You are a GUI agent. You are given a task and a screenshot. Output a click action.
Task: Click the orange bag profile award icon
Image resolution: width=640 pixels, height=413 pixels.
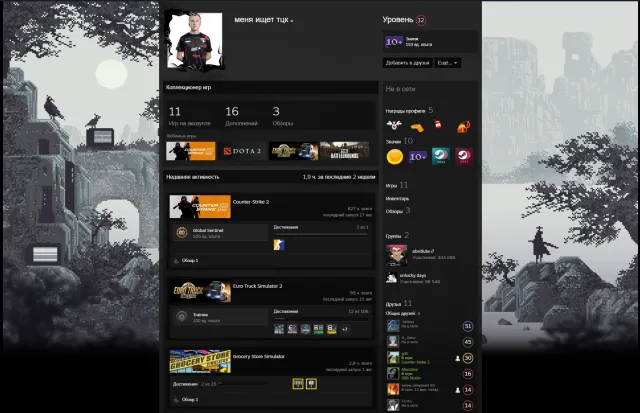click(x=463, y=127)
